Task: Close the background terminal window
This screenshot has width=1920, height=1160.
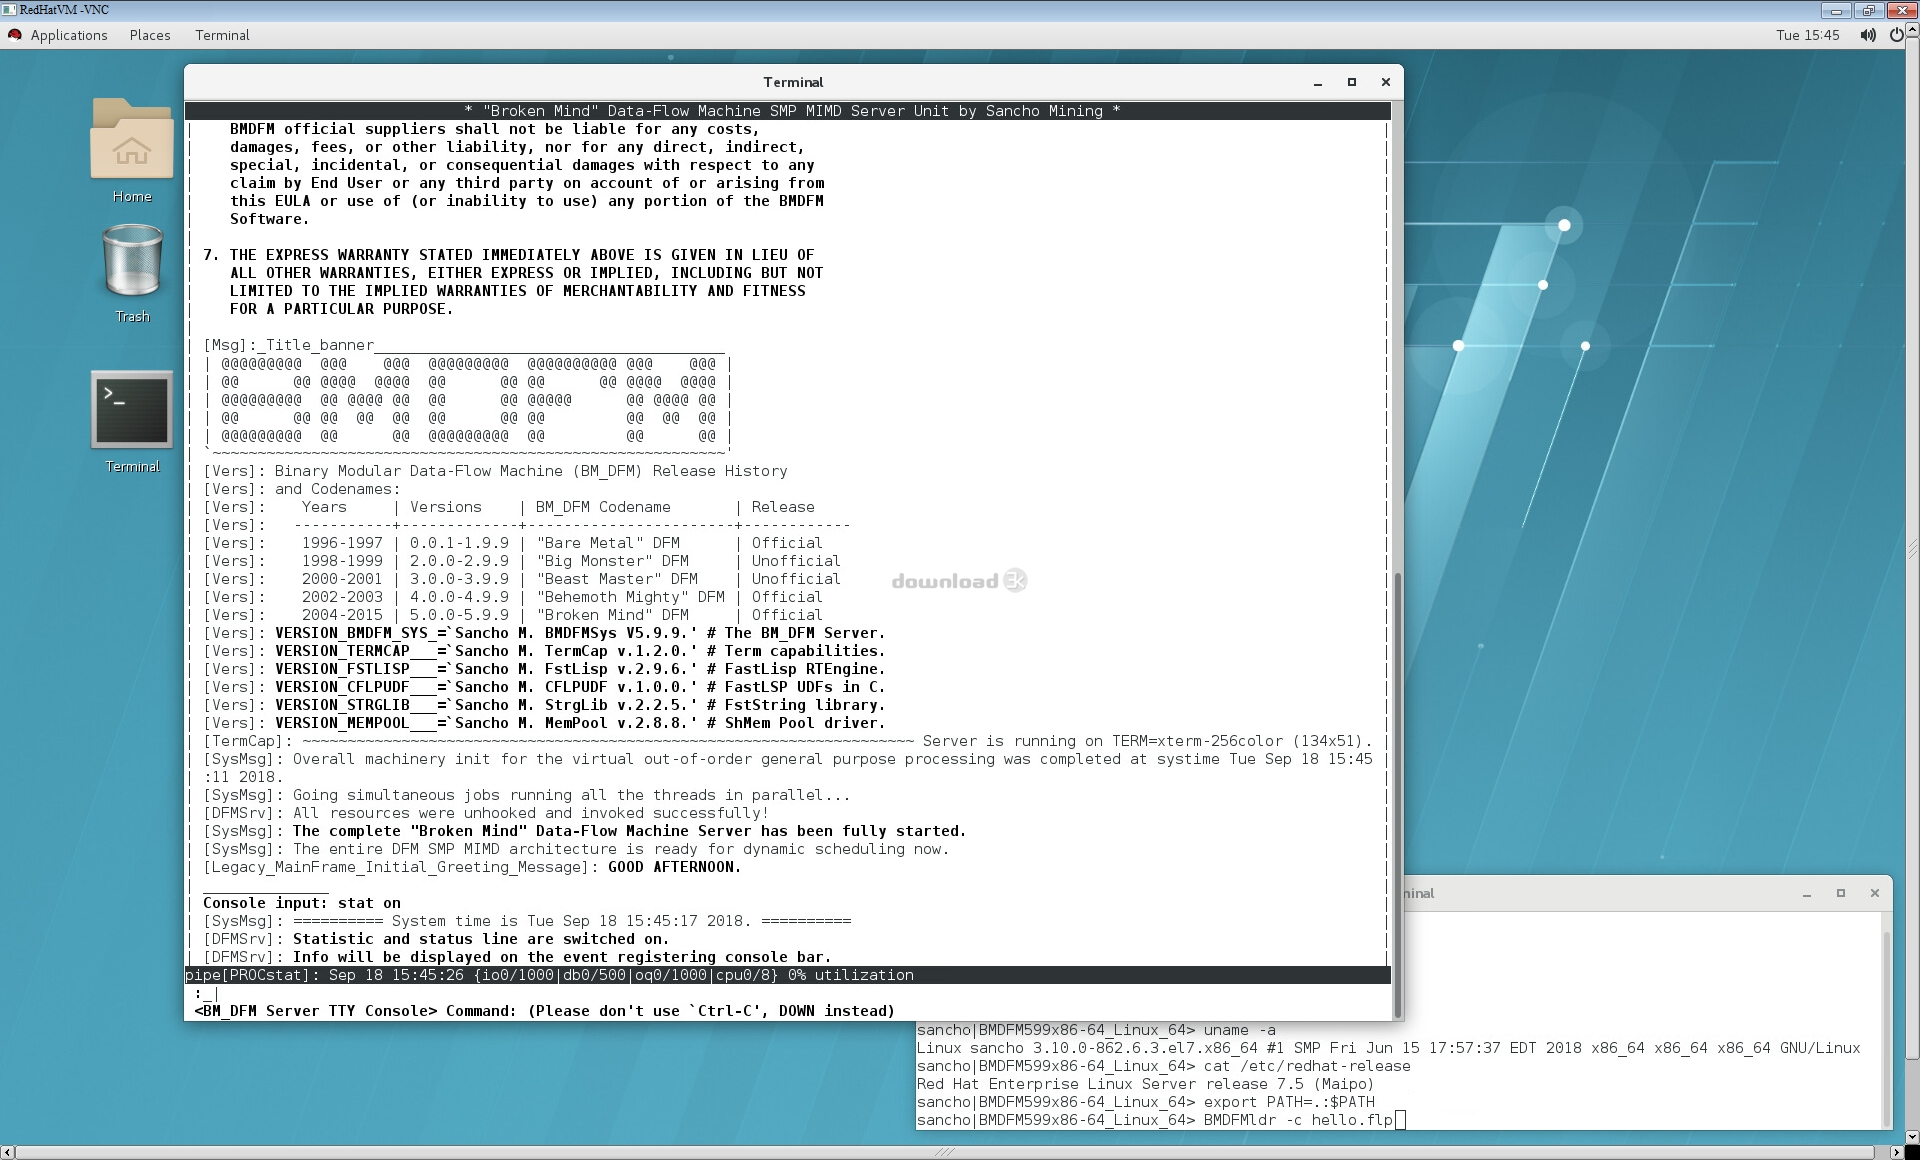Action: point(1875,894)
